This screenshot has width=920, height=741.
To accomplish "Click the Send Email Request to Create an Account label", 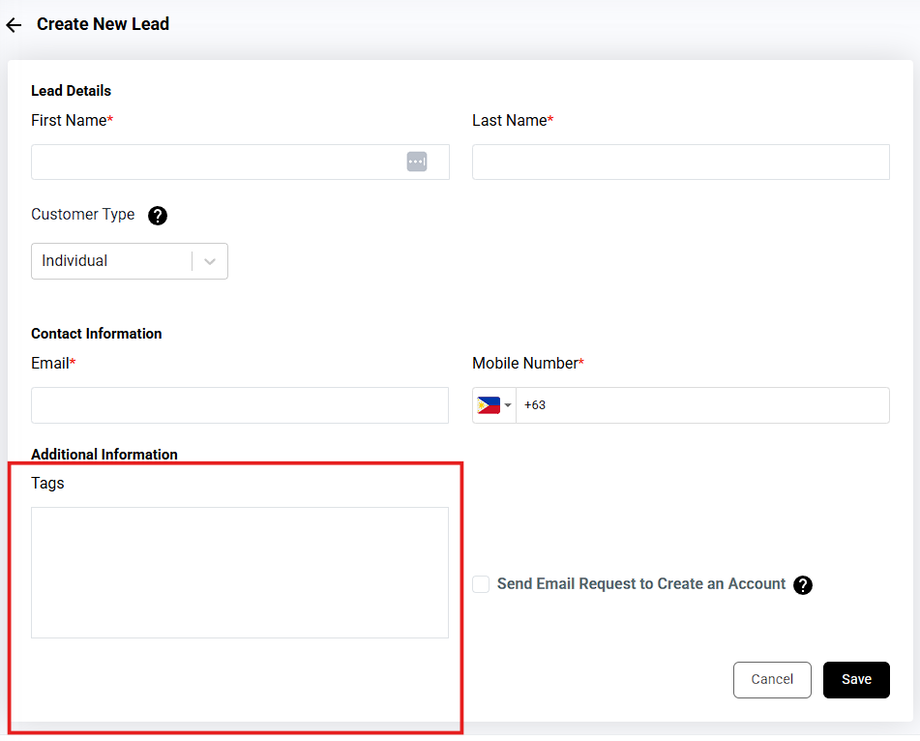I will pyautogui.click(x=641, y=584).
